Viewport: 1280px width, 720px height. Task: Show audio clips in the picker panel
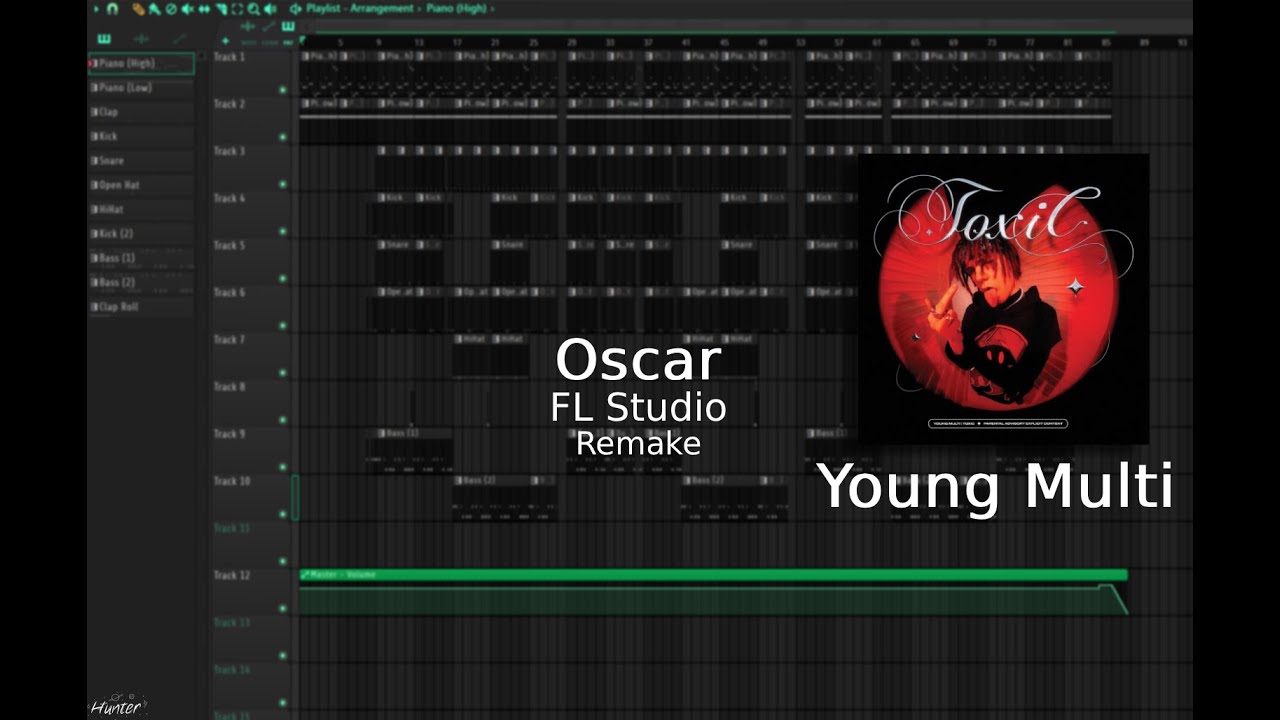pos(141,39)
